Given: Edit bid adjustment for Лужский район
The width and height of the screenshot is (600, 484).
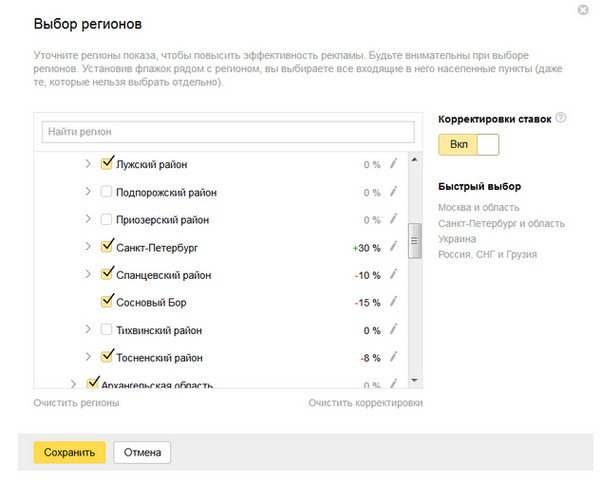Looking at the screenshot, I should [x=393, y=164].
